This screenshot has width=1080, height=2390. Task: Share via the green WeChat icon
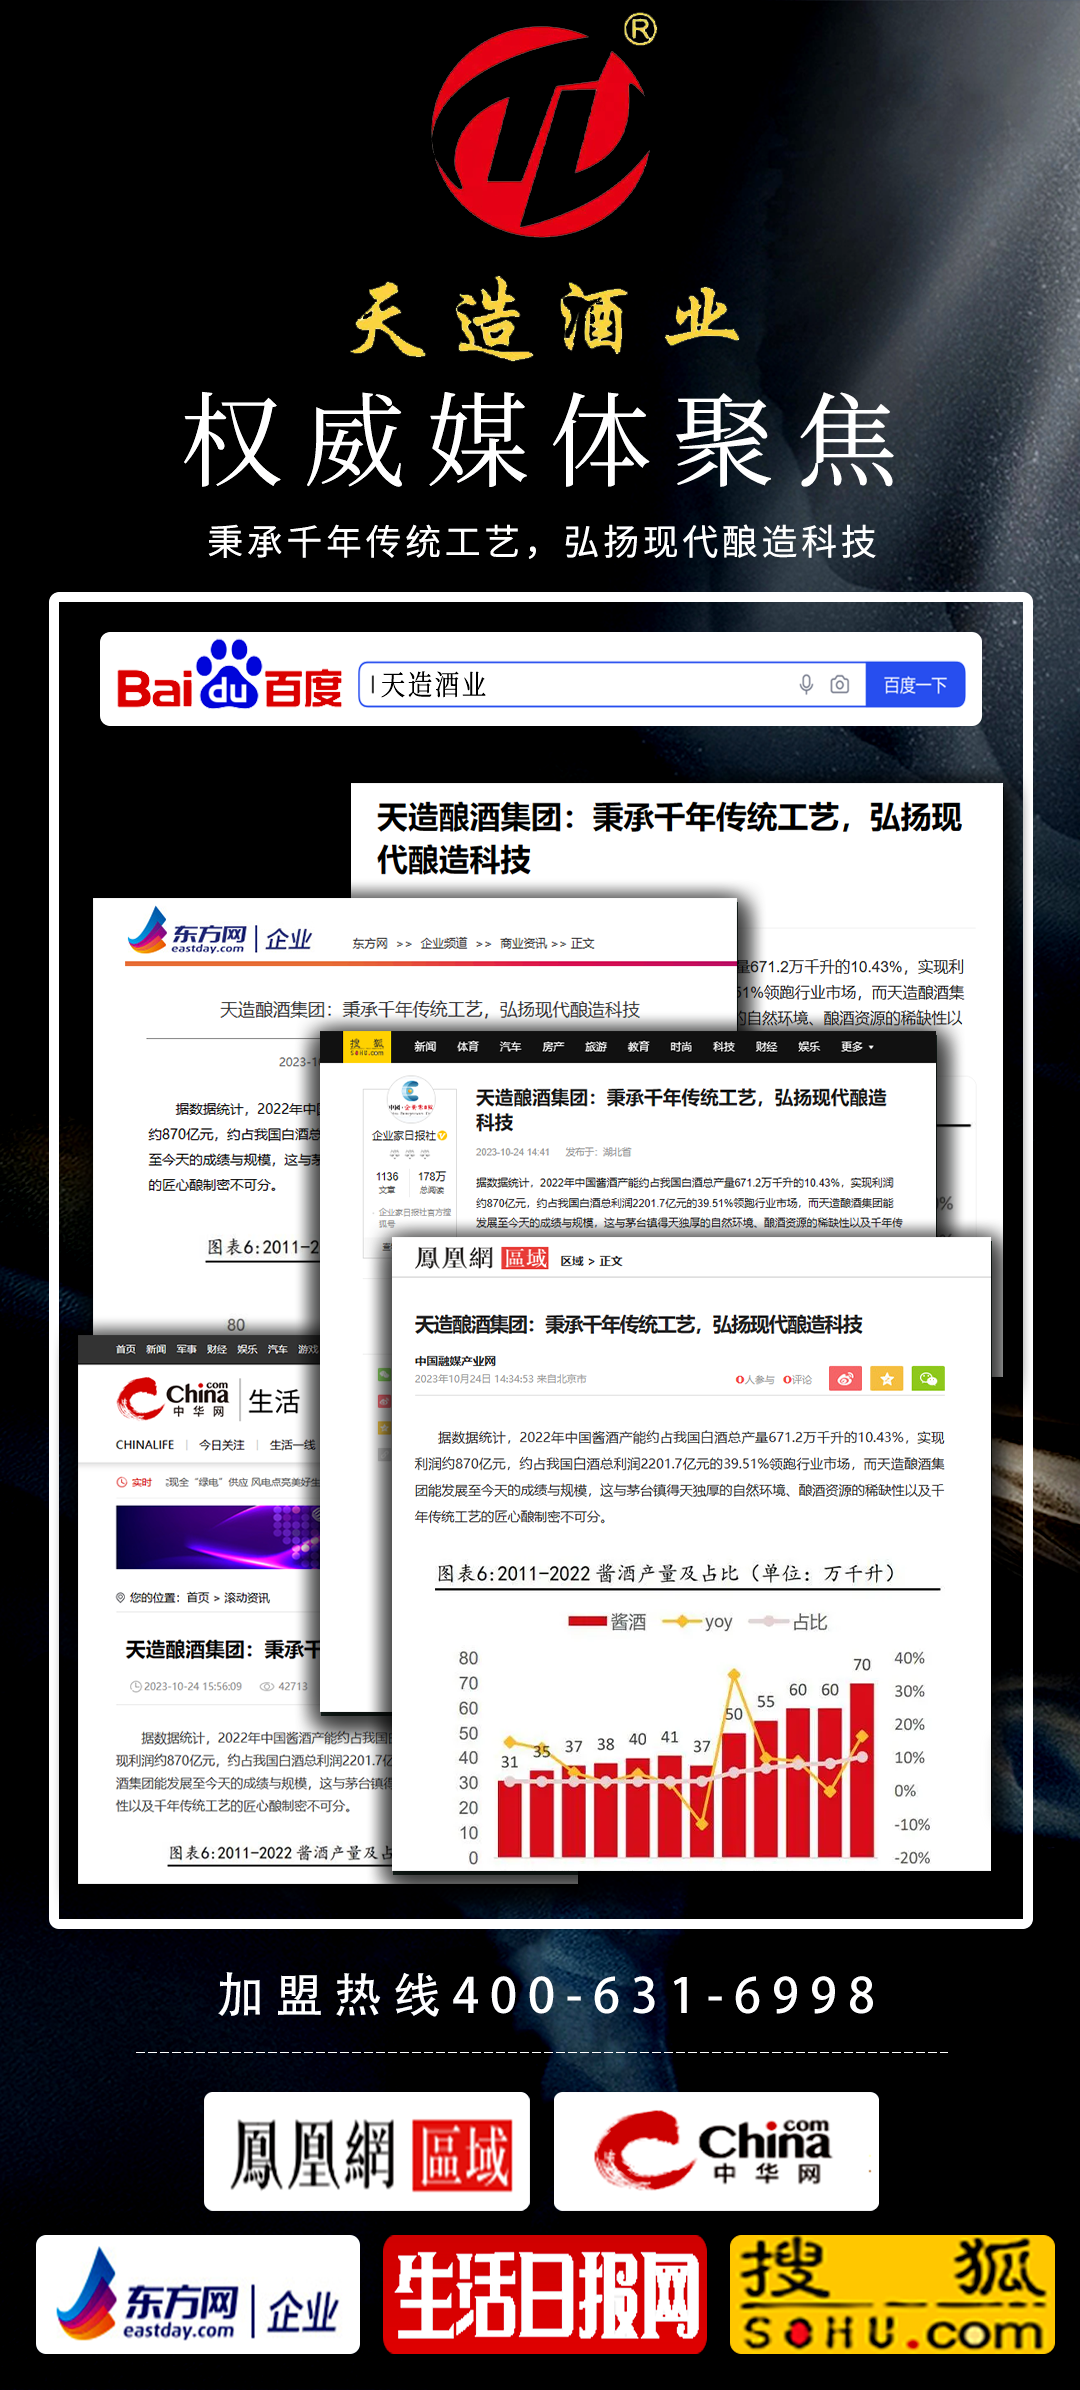click(929, 1379)
